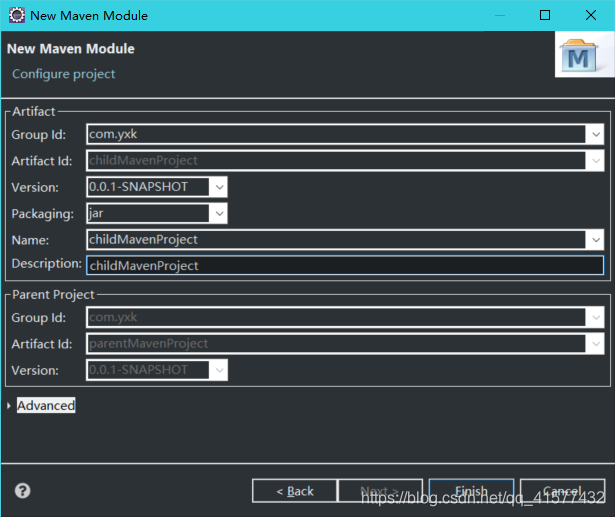
Task: Open the parentMavenProject Artifact Id dropdown
Action: 596,344
